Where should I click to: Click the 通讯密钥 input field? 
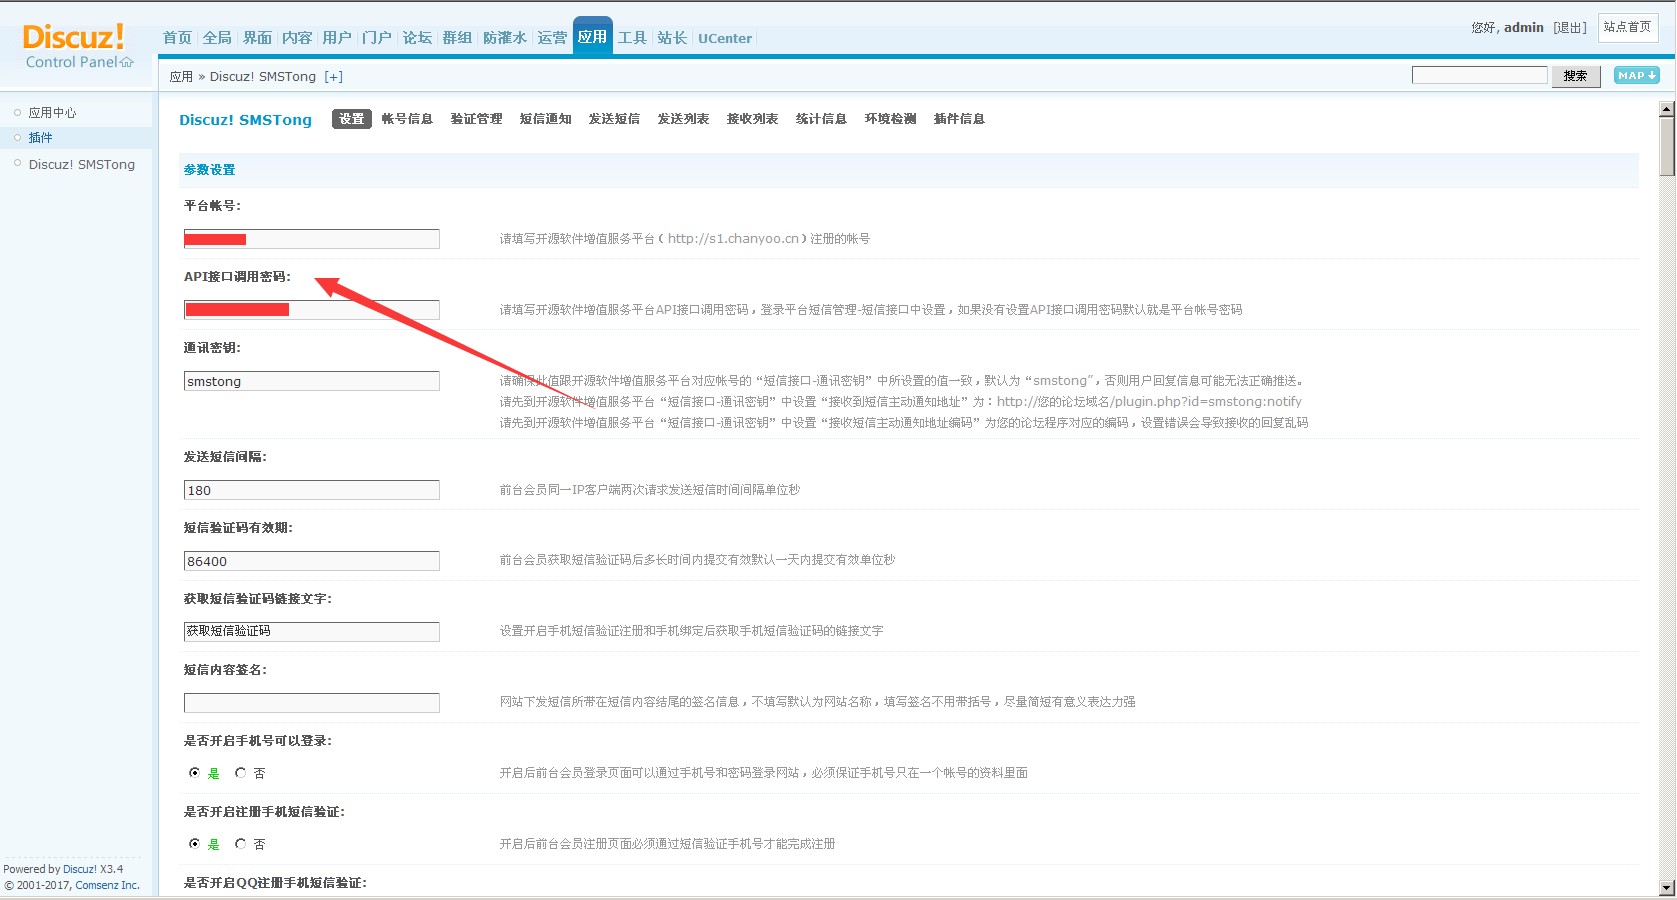point(311,381)
